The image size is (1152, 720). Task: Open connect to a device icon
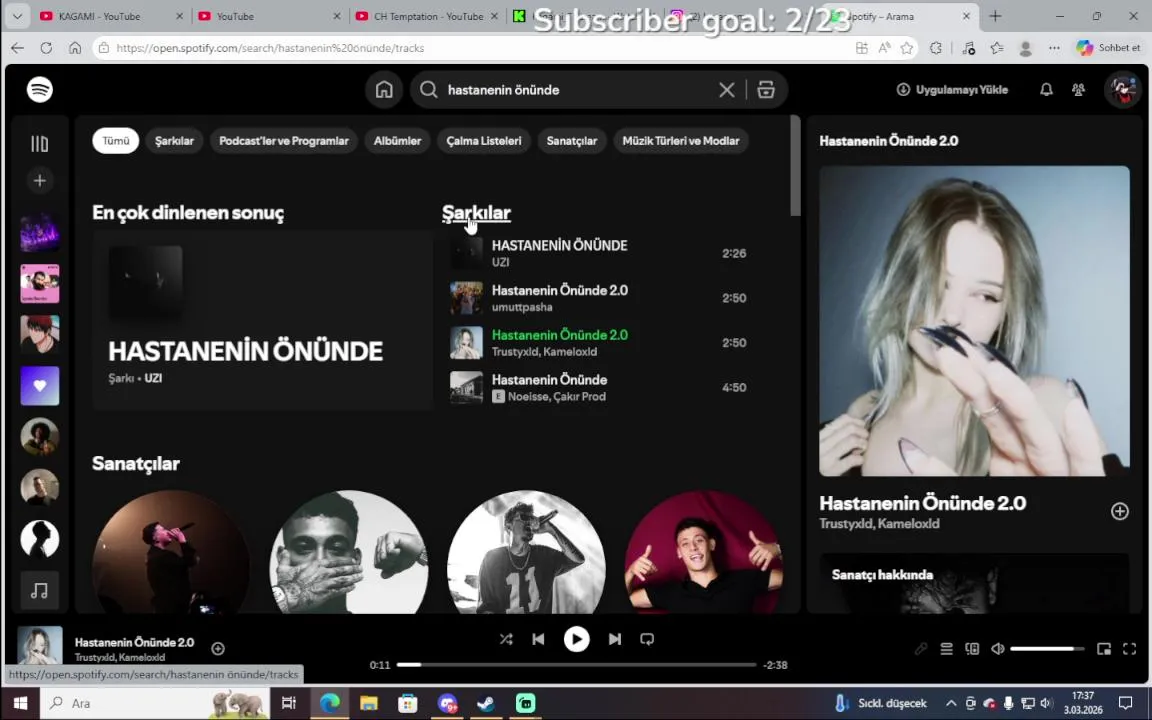(x=972, y=649)
